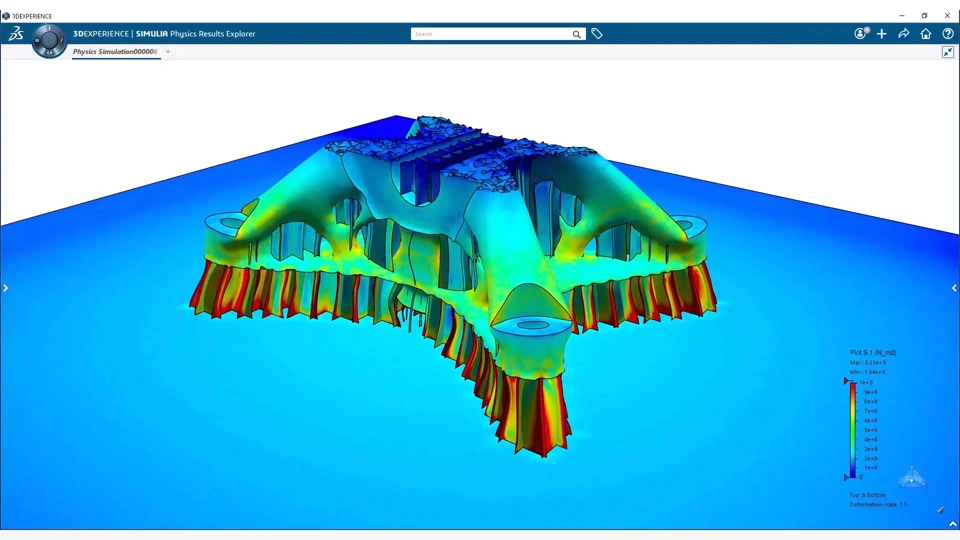Minimize the 3DEXPERIENCE window
Screen dimensions: 960x540
(x=902, y=16)
